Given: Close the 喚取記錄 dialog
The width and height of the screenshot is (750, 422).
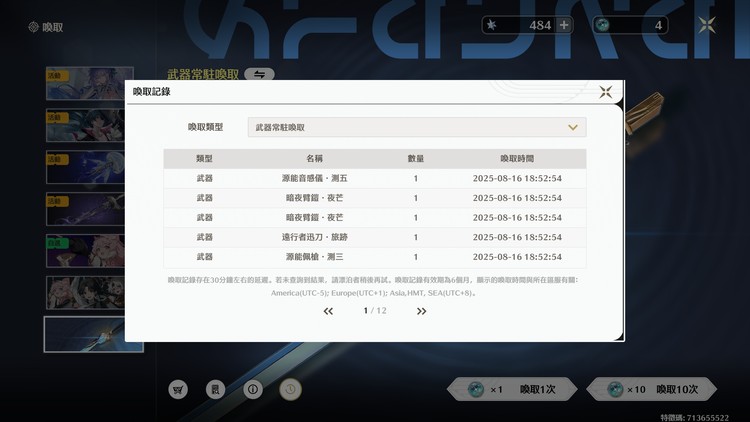Looking at the screenshot, I should [x=605, y=92].
